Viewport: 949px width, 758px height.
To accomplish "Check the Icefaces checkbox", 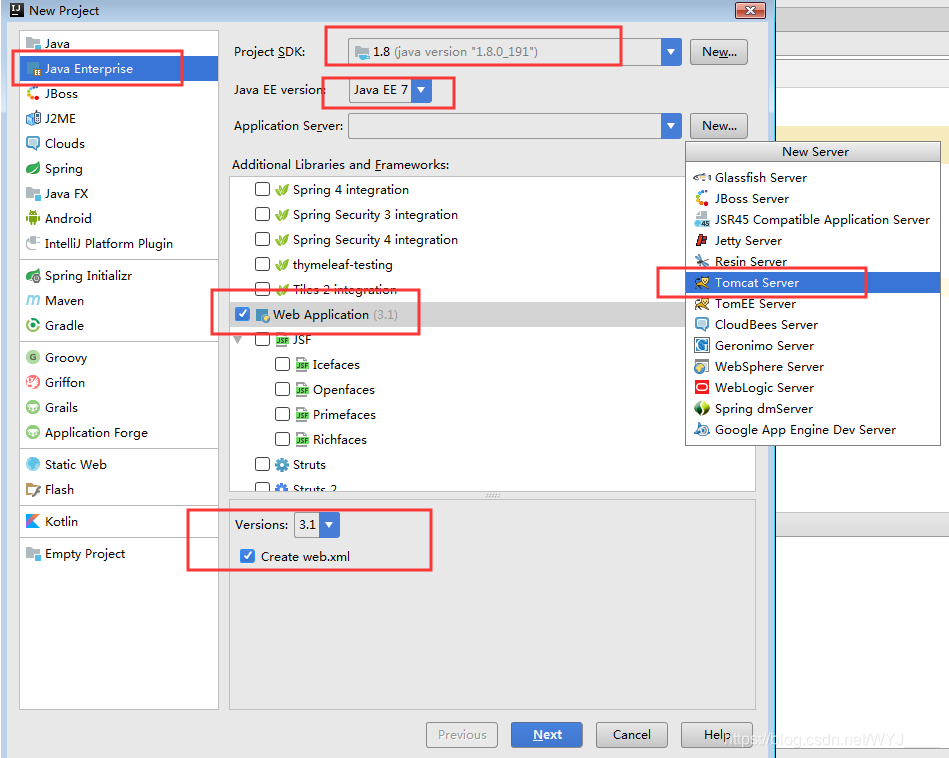I will pos(283,364).
